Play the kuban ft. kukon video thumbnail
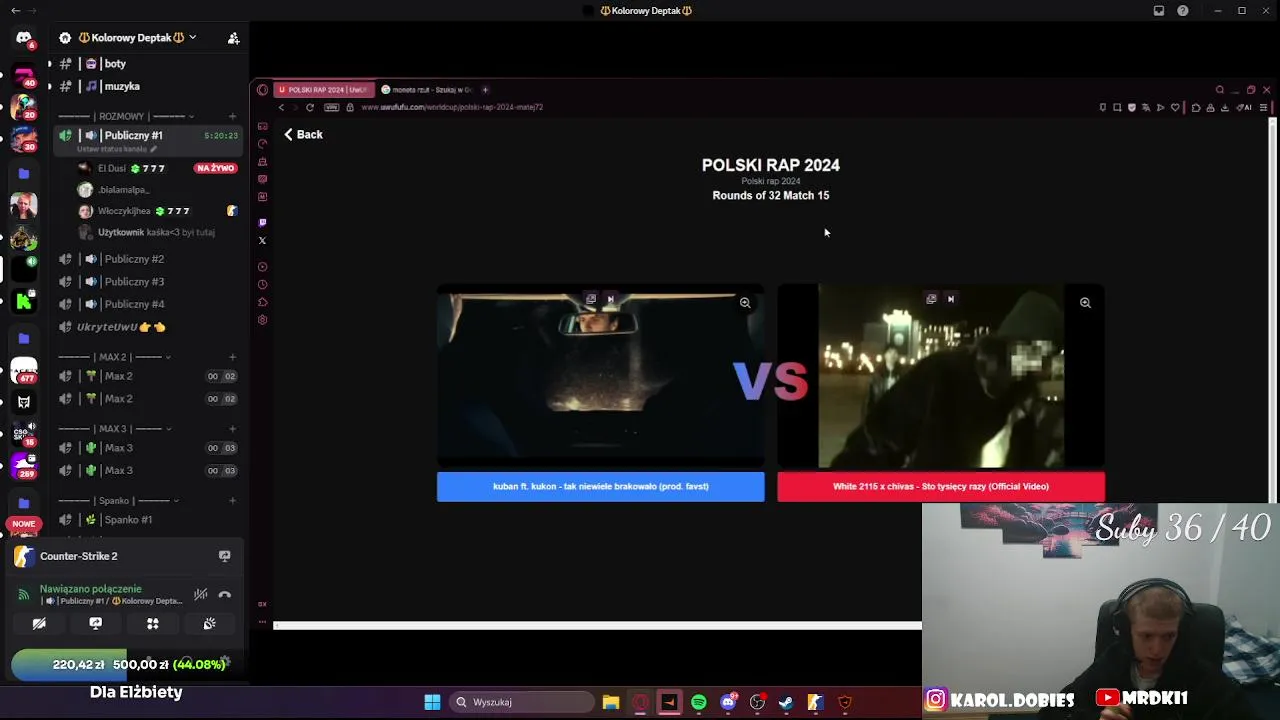The width and height of the screenshot is (1280, 720). tap(600, 377)
